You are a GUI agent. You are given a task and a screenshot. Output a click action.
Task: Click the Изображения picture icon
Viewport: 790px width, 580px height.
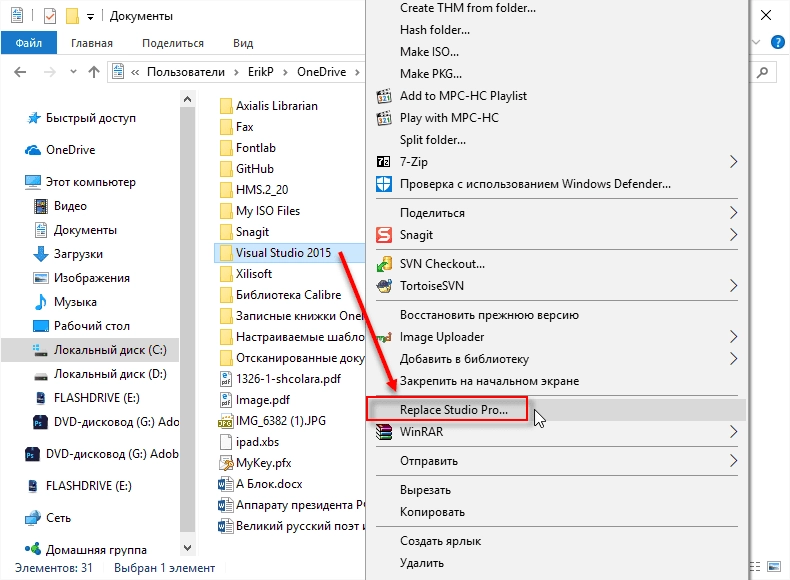click(41, 278)
